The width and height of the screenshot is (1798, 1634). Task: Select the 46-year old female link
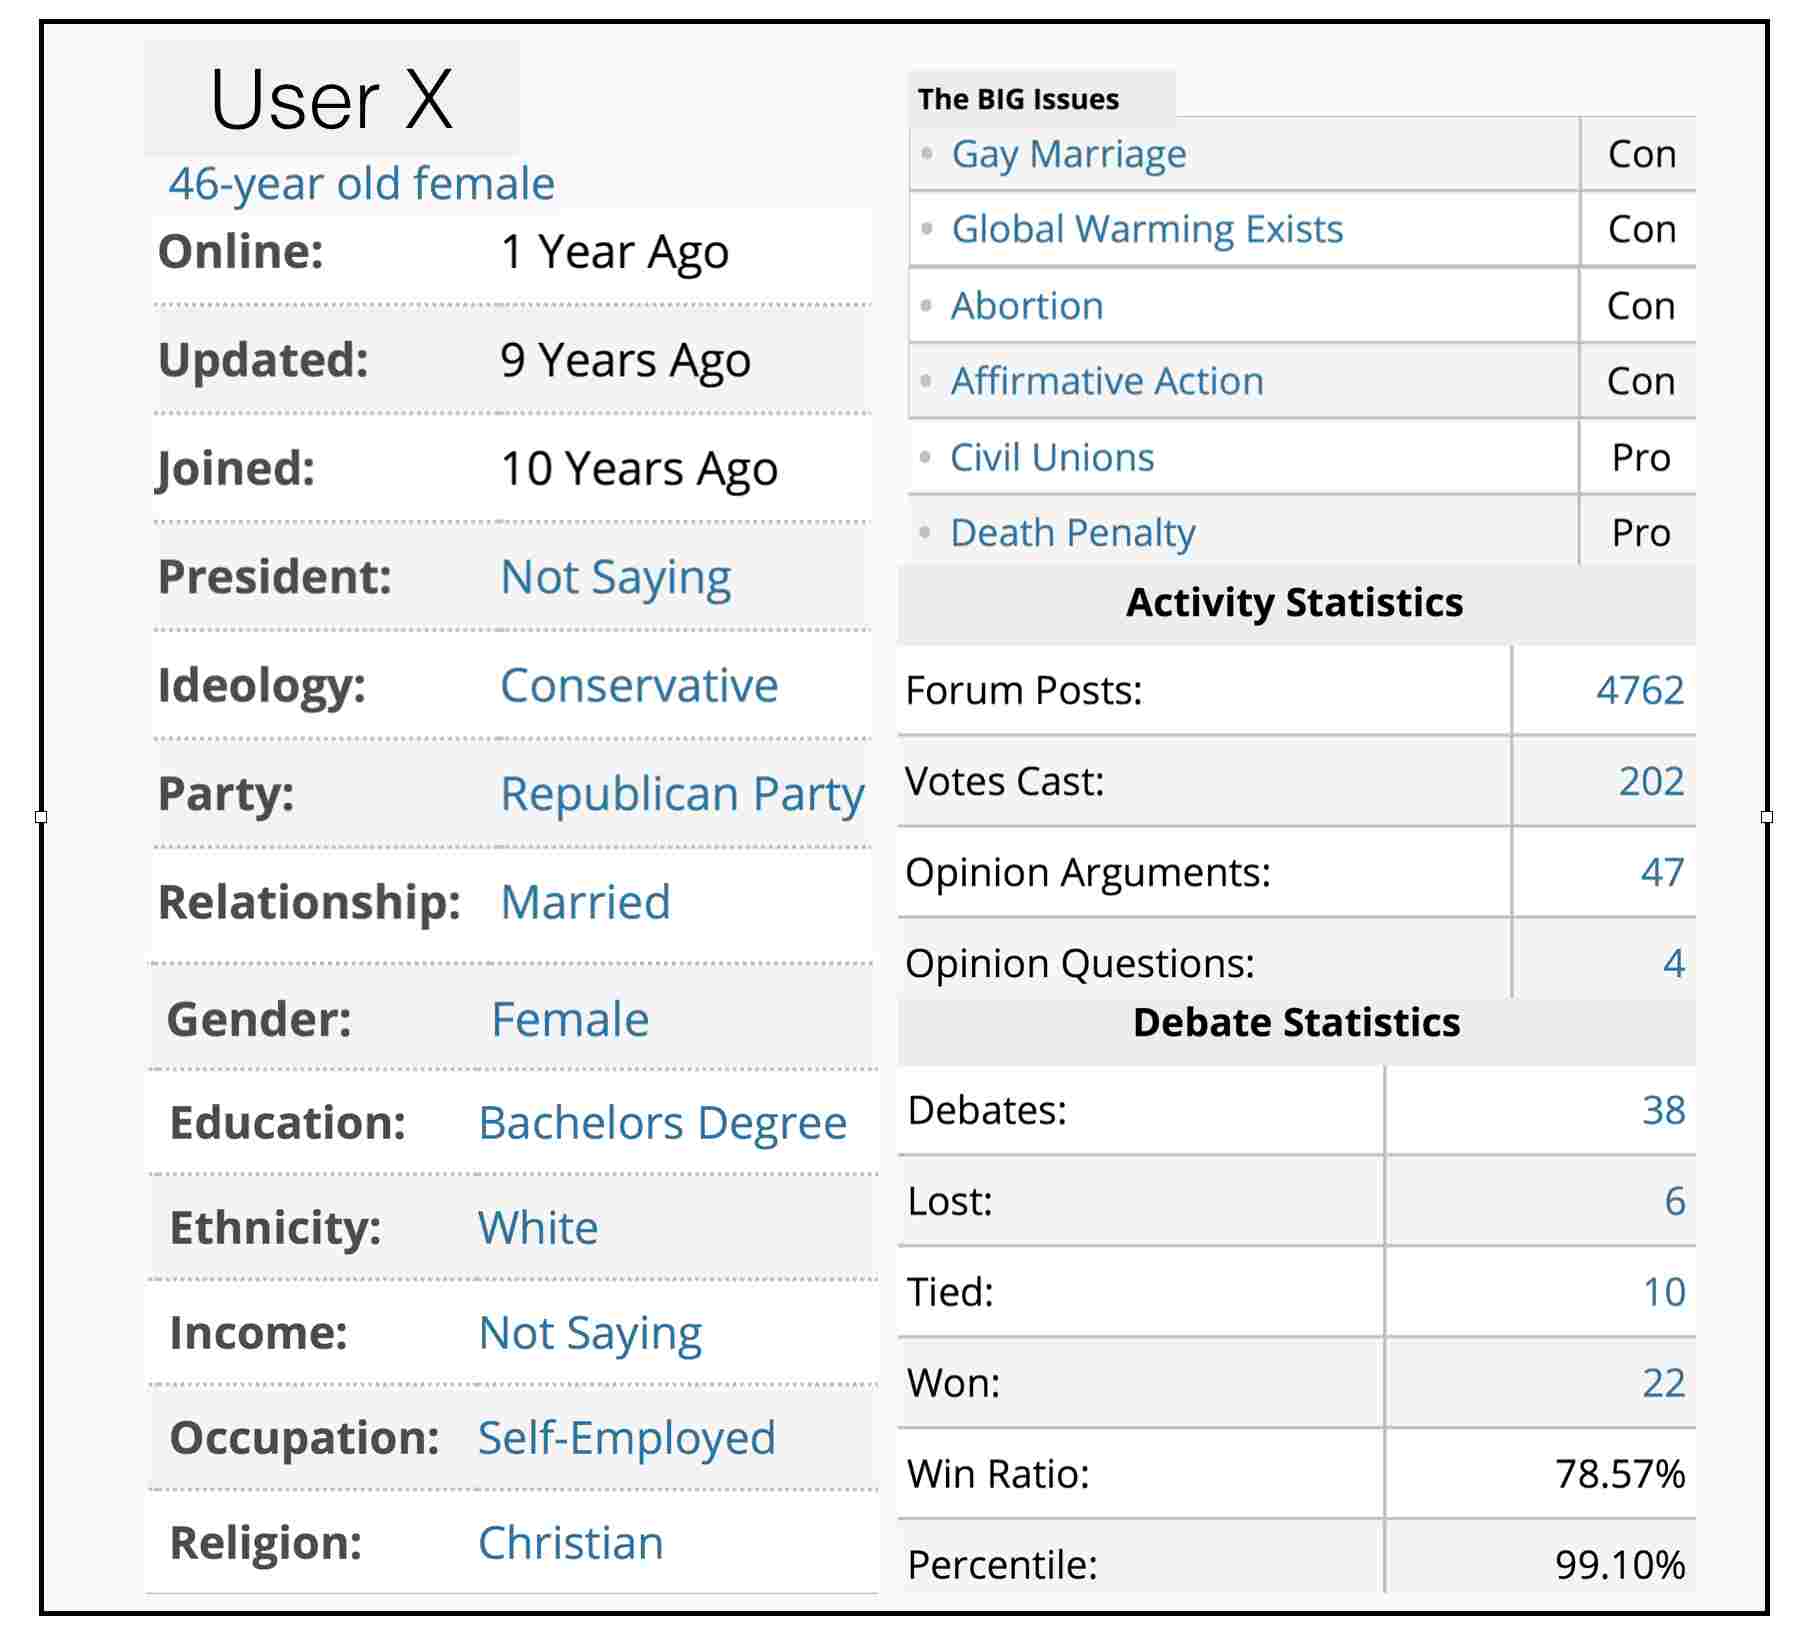(x=361, y=184)
